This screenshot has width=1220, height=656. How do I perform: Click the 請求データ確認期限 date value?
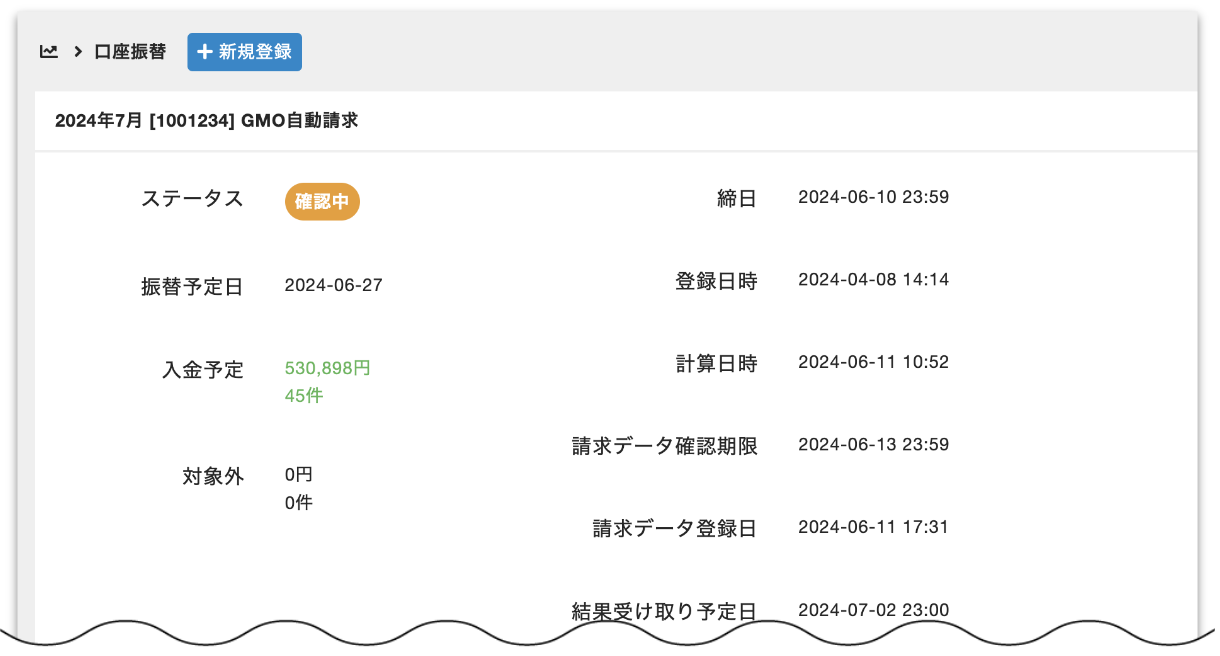[873, 444]
